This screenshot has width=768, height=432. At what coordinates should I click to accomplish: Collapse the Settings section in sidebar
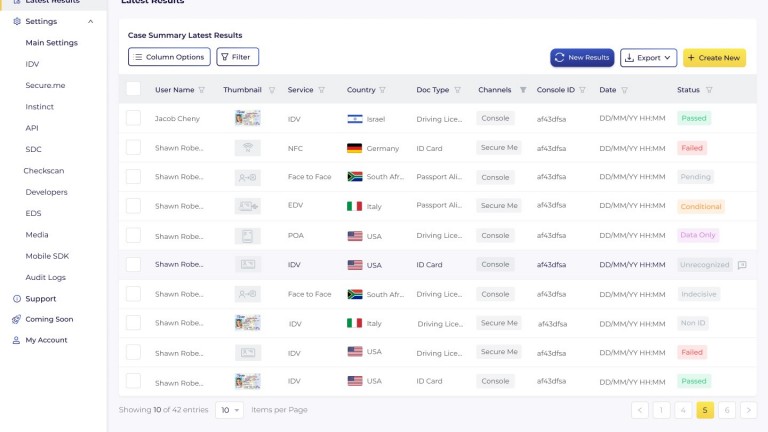[x=91, y=21]
